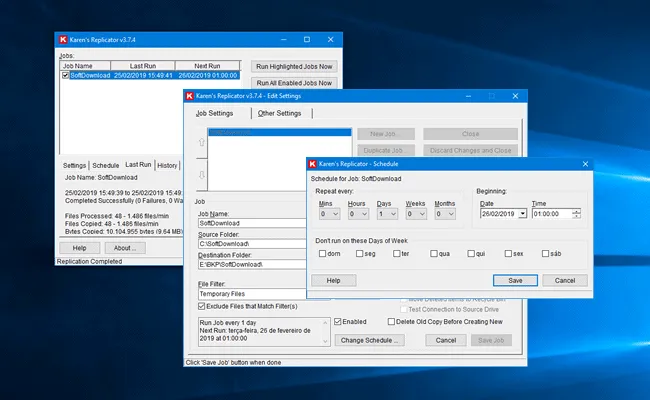This screenshot has width=650, height=400.
Task: Close the Schedule dialog with the X
Action: point(585,164)
